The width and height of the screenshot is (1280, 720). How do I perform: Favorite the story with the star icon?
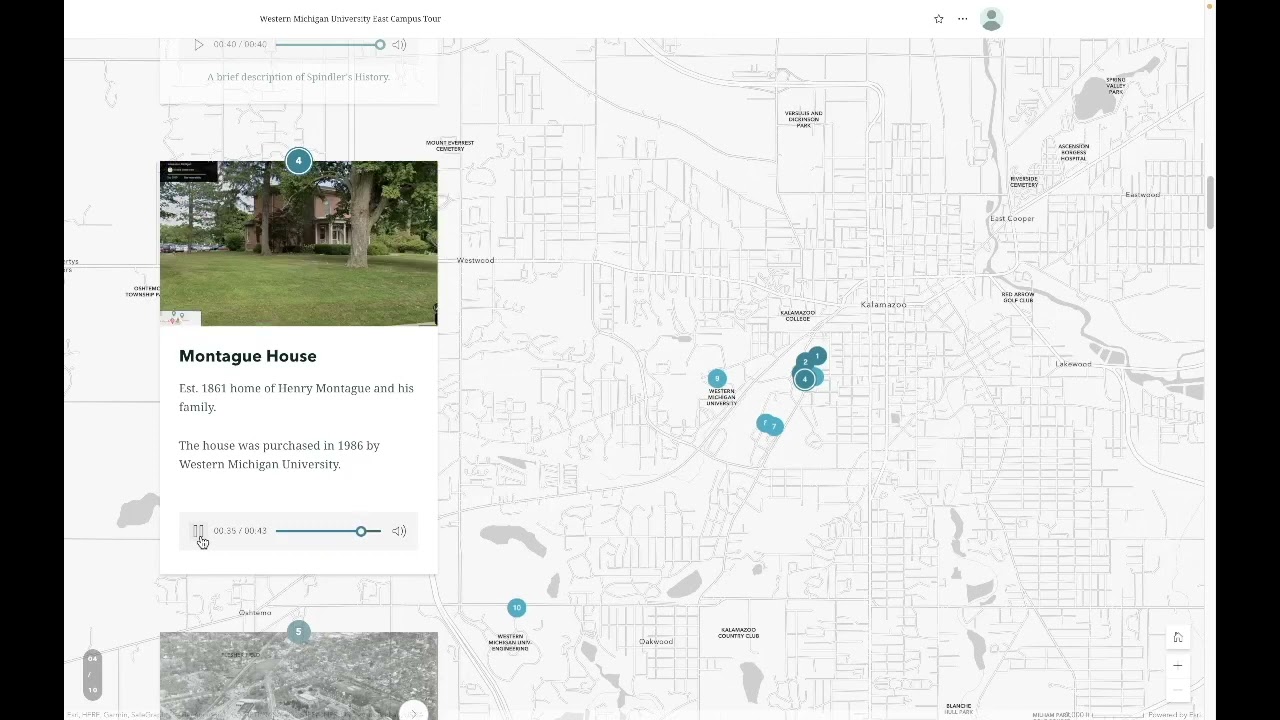pyautogui.click(x=938, y=19)
